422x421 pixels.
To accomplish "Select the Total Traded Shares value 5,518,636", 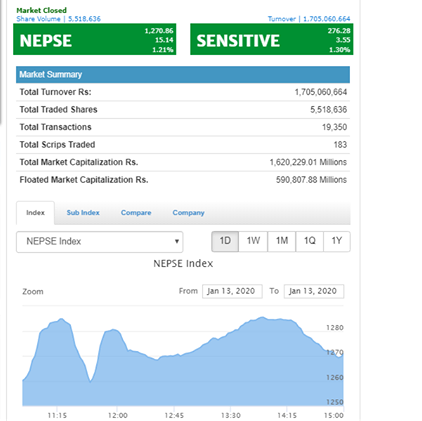I will tap(328, 110).
